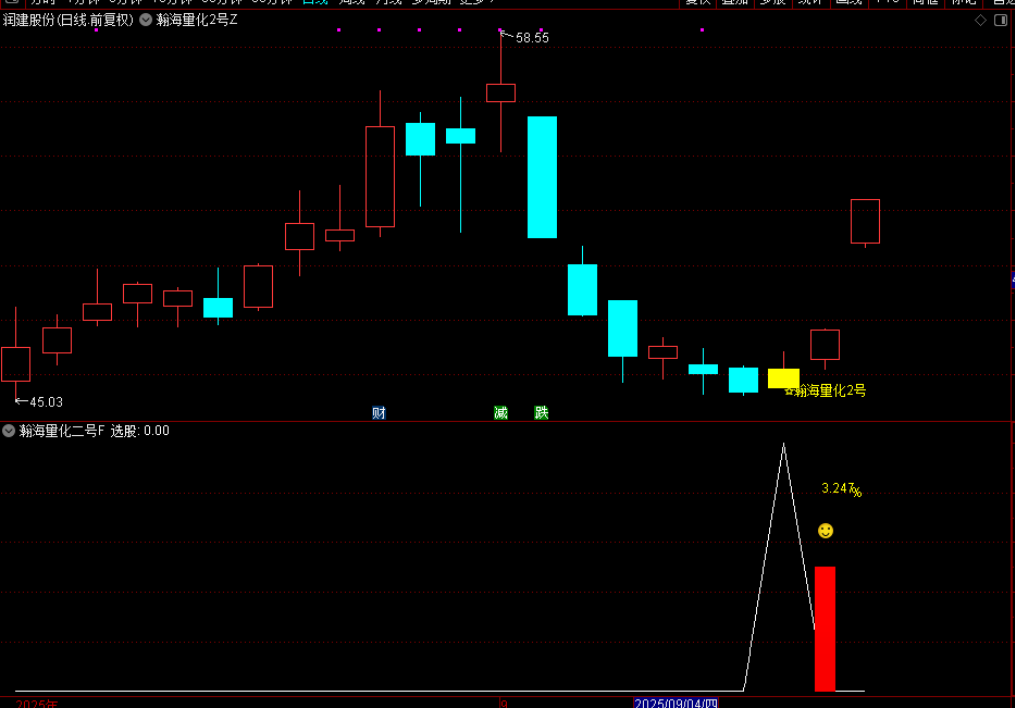The width and height of the screenshot is (1015, 708).
Task: Click the yellow smiley face signal icon
Action: tap(825, 531)
